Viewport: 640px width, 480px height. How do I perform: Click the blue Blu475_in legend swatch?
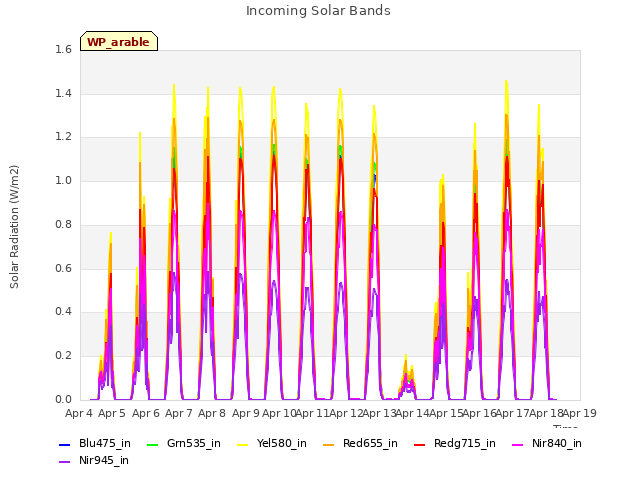[64, 444]
